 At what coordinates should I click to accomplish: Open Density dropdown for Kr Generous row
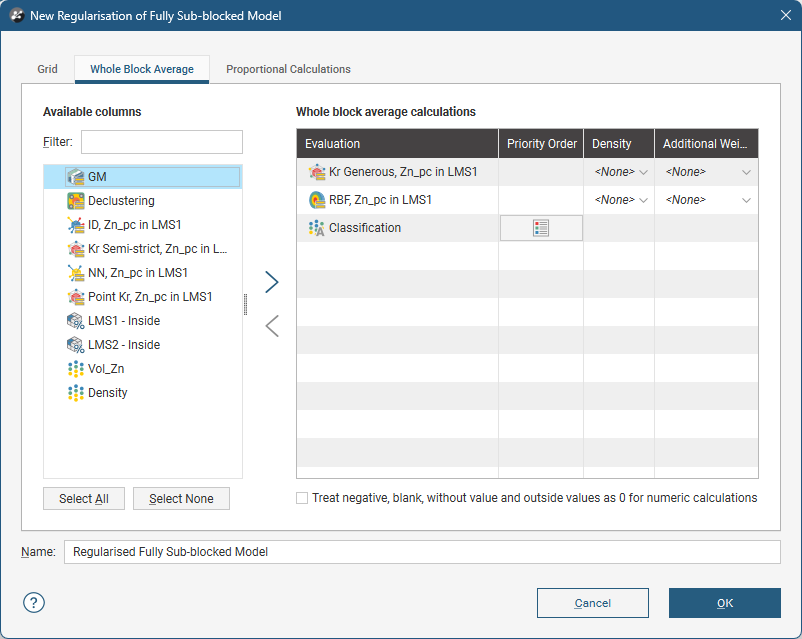[621, 172]
